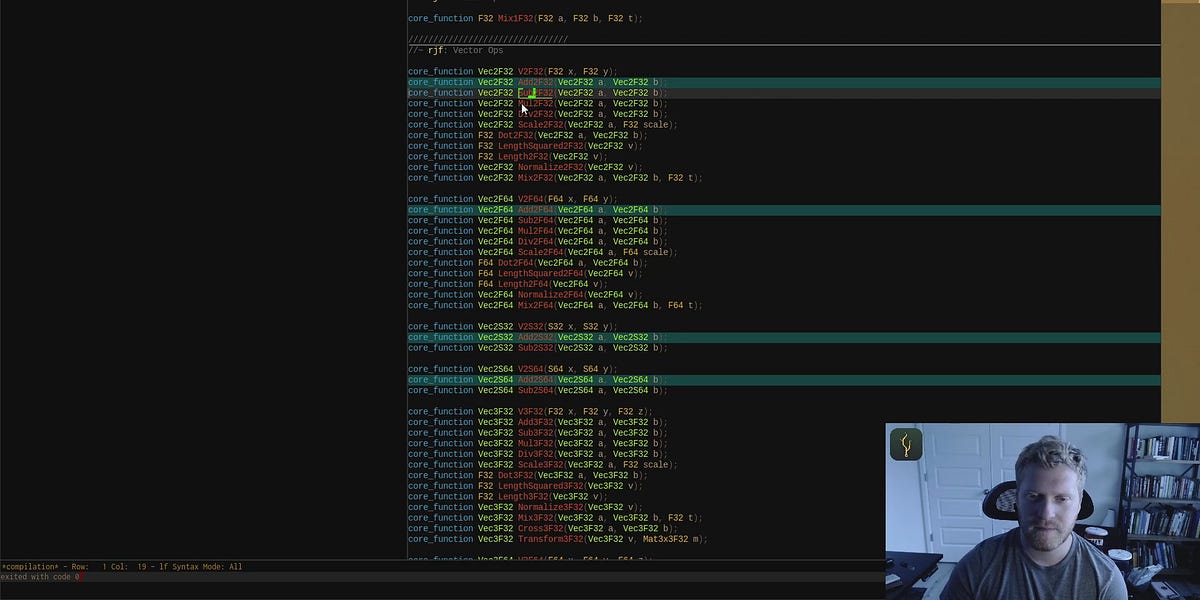
Task: Click the *compilation* buffer label in the status bar
Action: point(27,566)
